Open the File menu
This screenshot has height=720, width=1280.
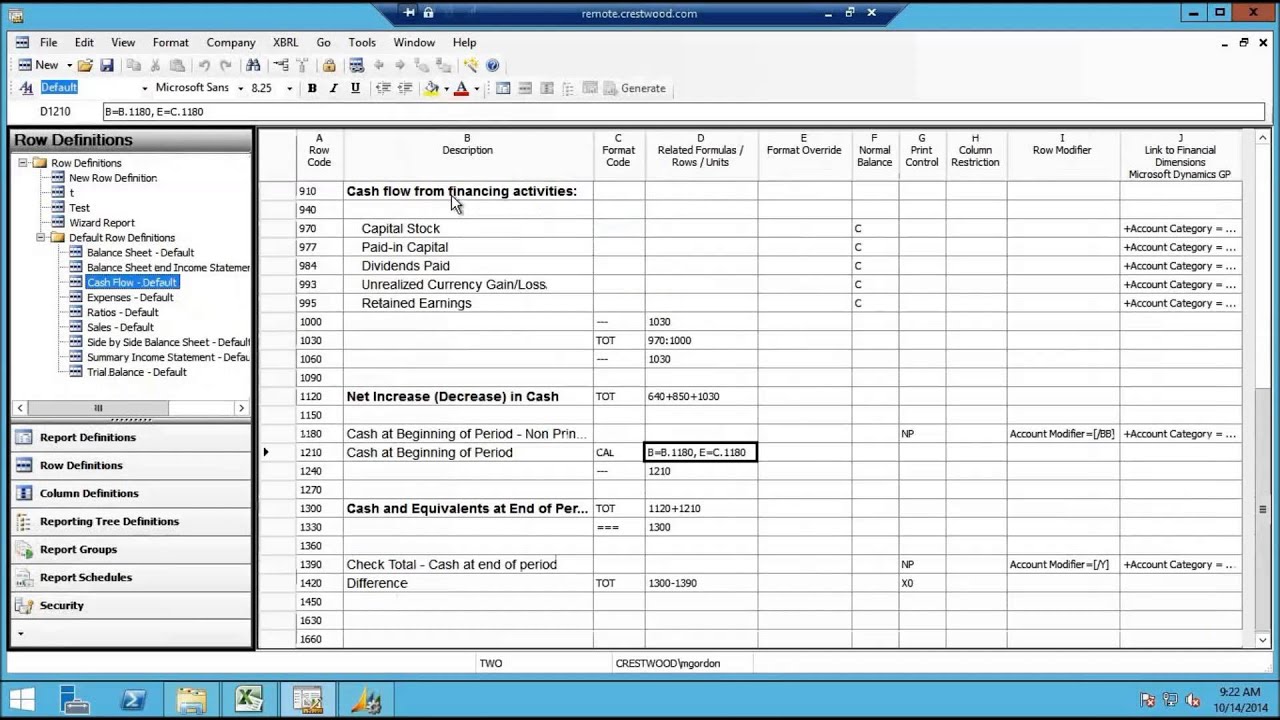pos(48,43)
